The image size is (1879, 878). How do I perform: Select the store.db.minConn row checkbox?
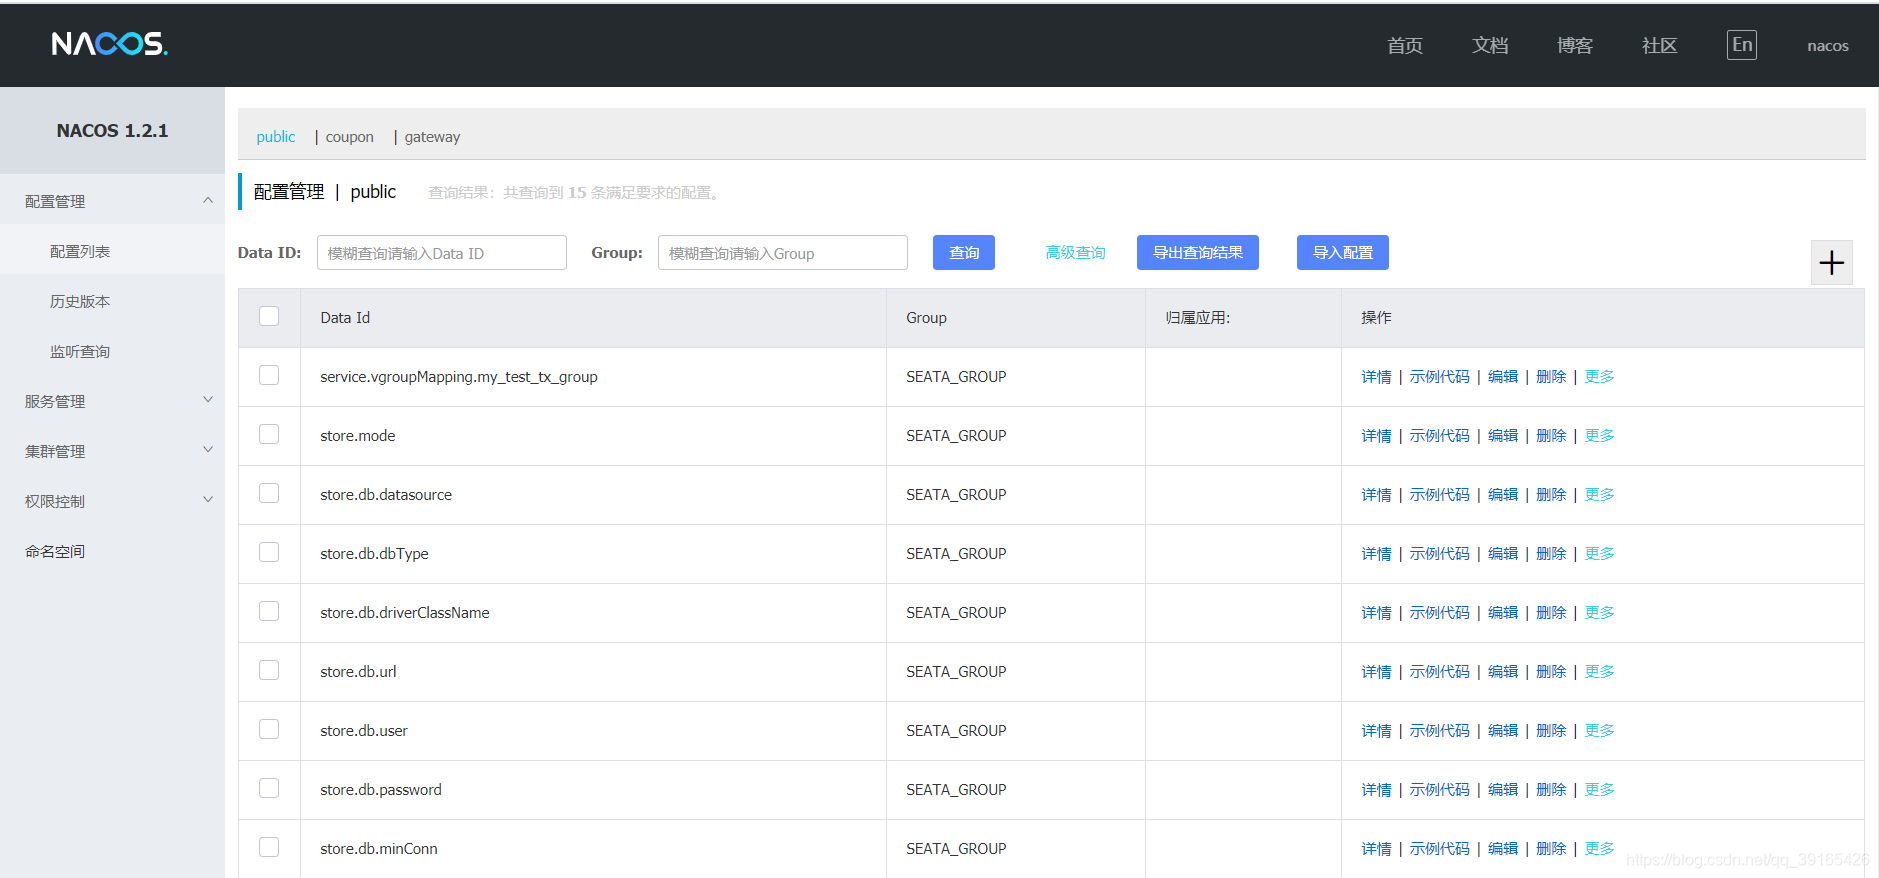269,847
